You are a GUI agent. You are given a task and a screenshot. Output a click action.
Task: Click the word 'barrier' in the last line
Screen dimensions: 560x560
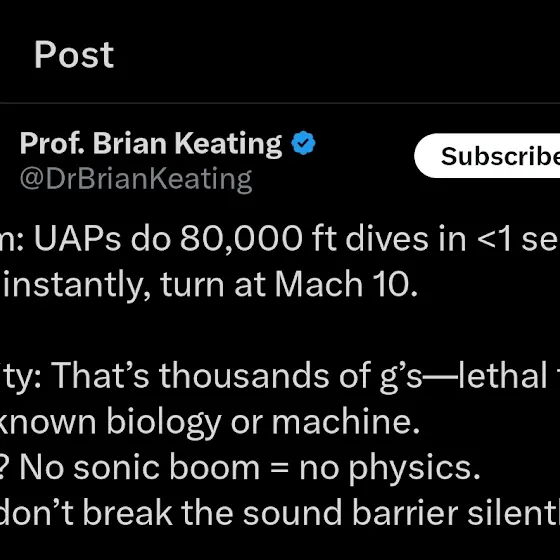[x=405, y=514]
